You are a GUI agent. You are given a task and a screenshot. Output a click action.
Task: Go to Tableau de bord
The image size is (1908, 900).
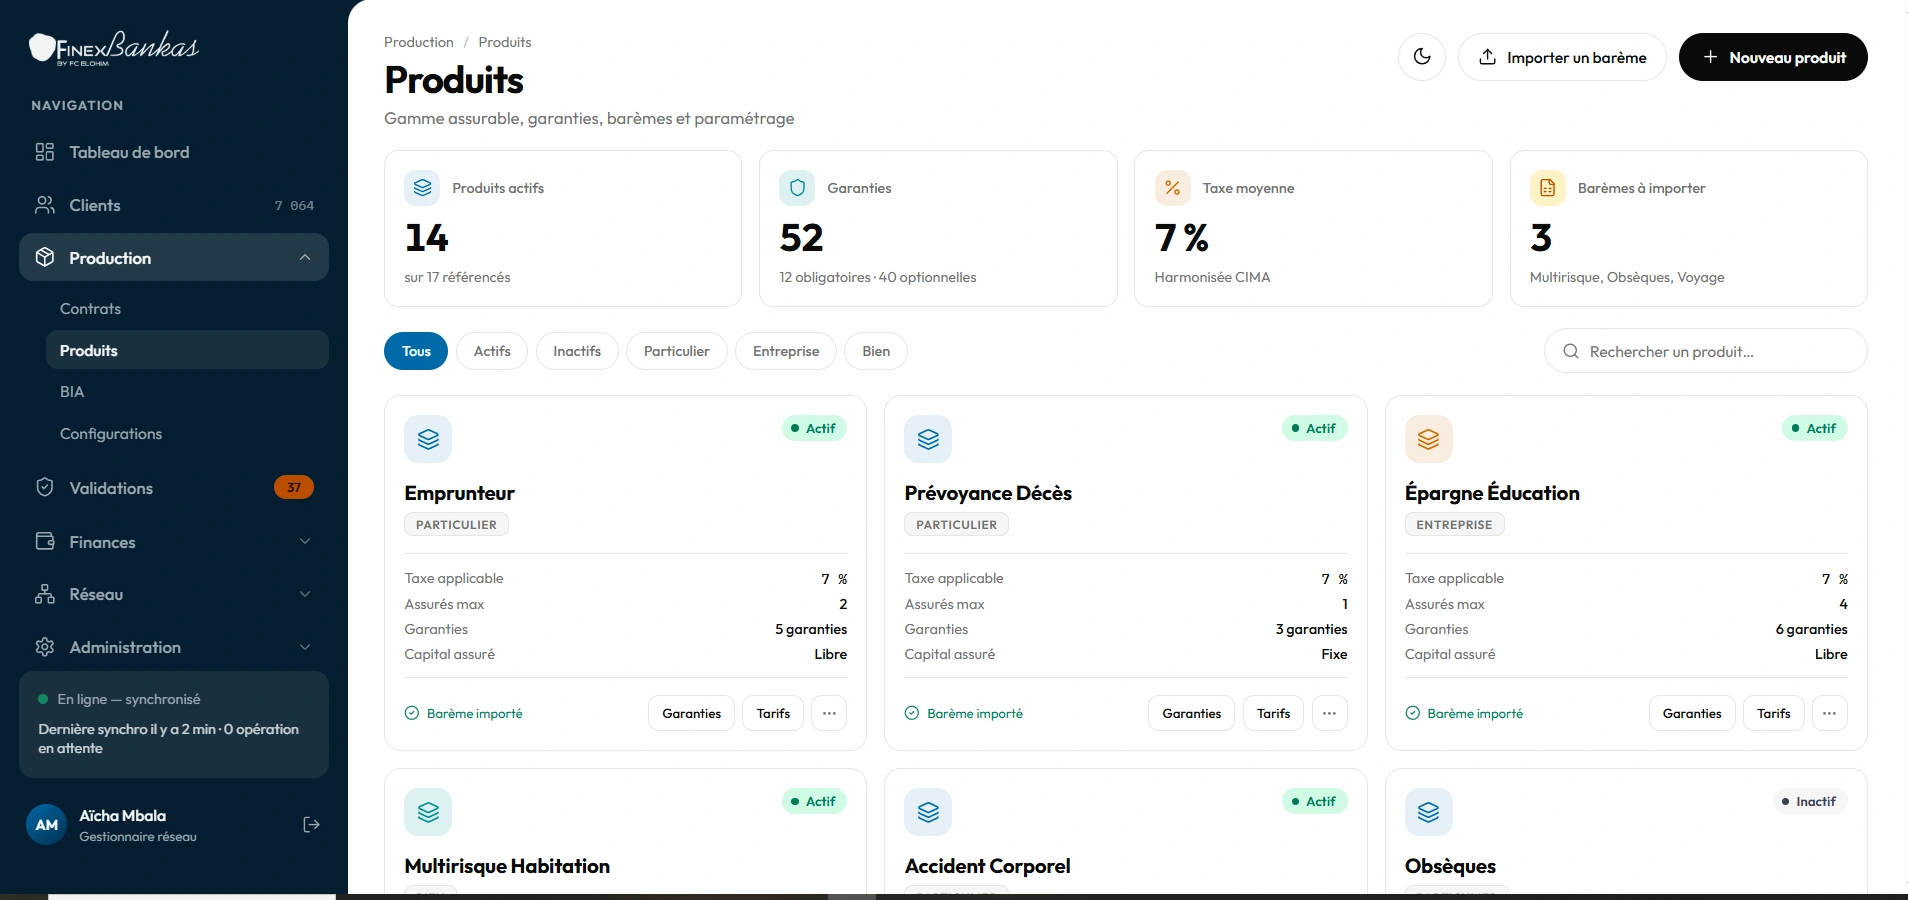pos(174,152)
